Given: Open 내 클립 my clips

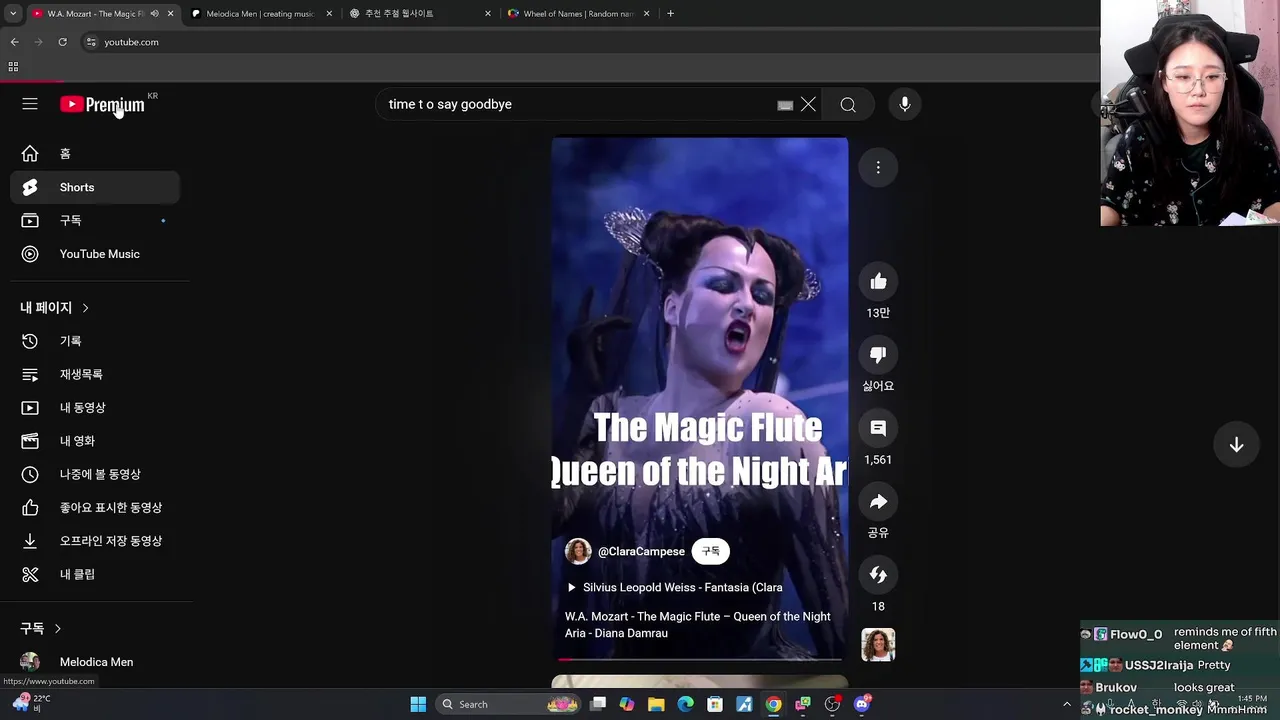Looking at the screenshot, I should pyautogui.click(x=95, y=574).
